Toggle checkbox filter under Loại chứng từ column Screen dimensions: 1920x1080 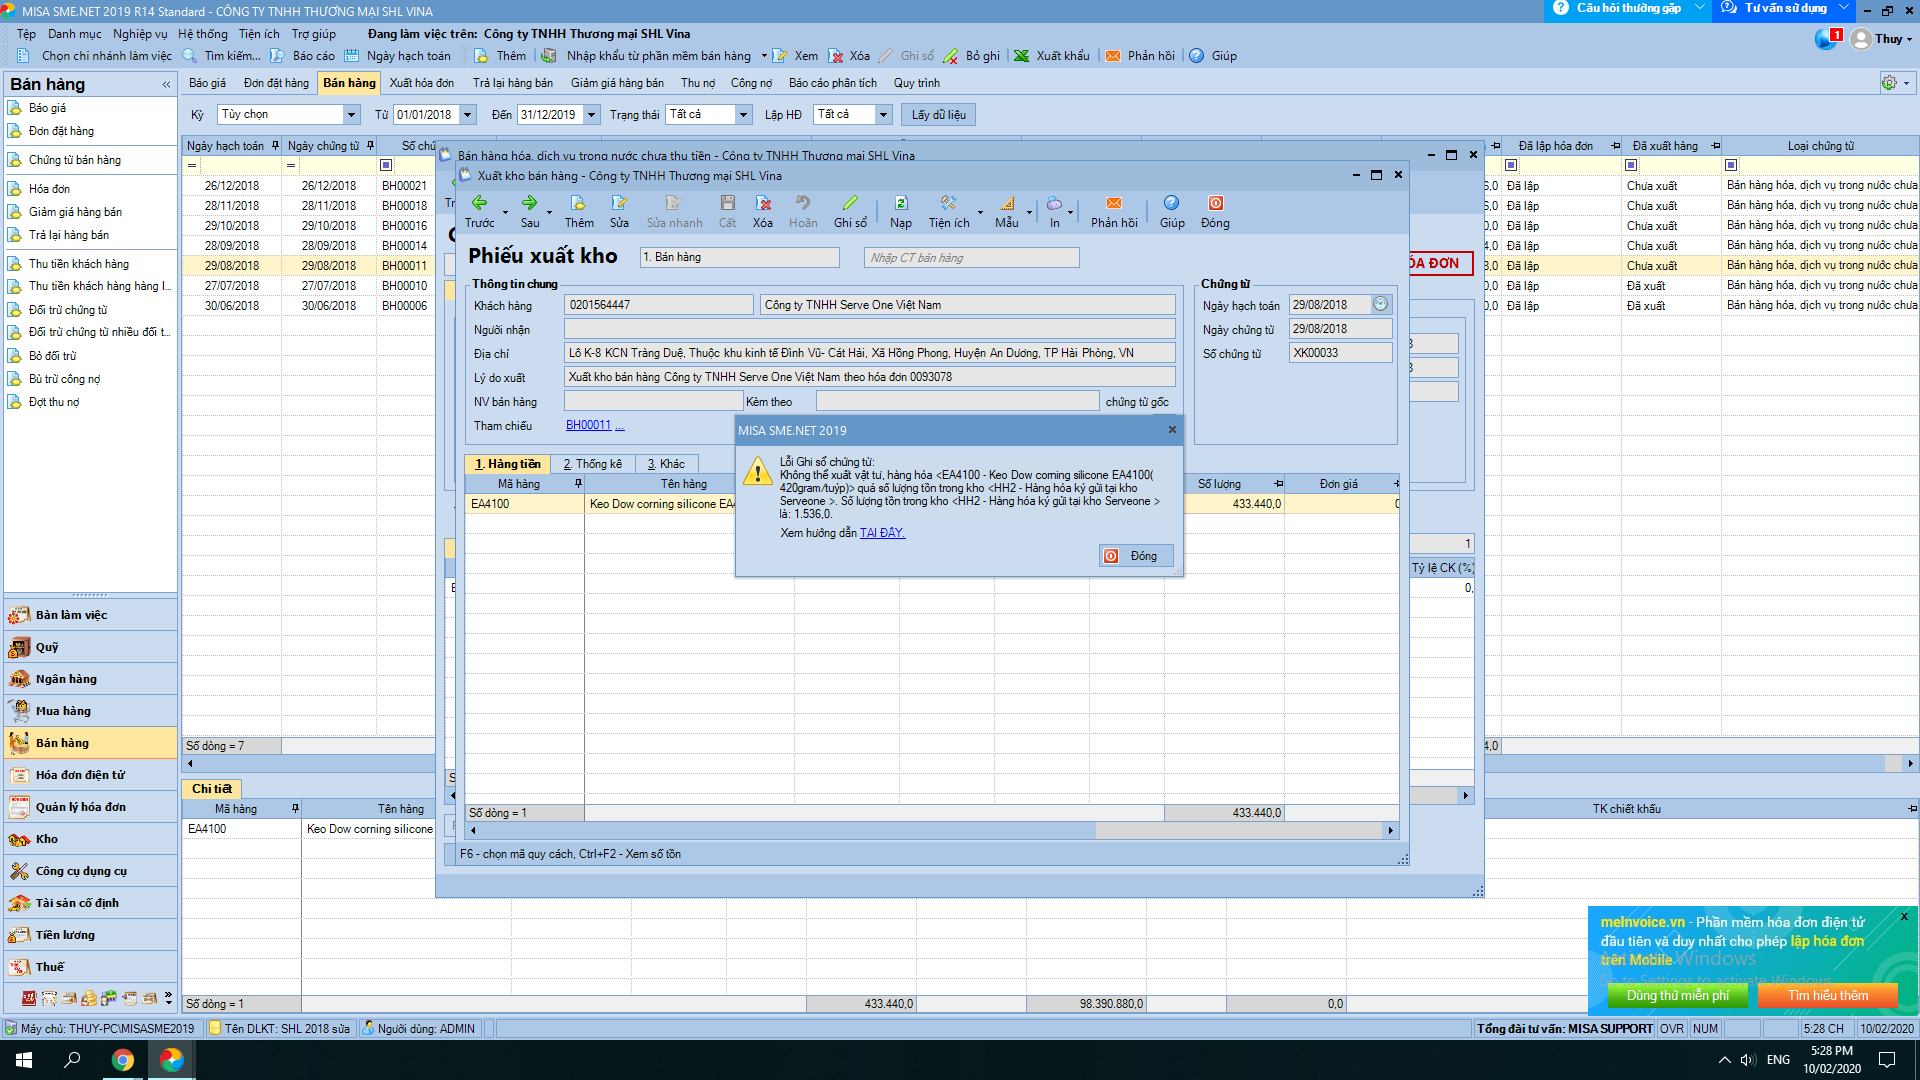click(1731, 165)
